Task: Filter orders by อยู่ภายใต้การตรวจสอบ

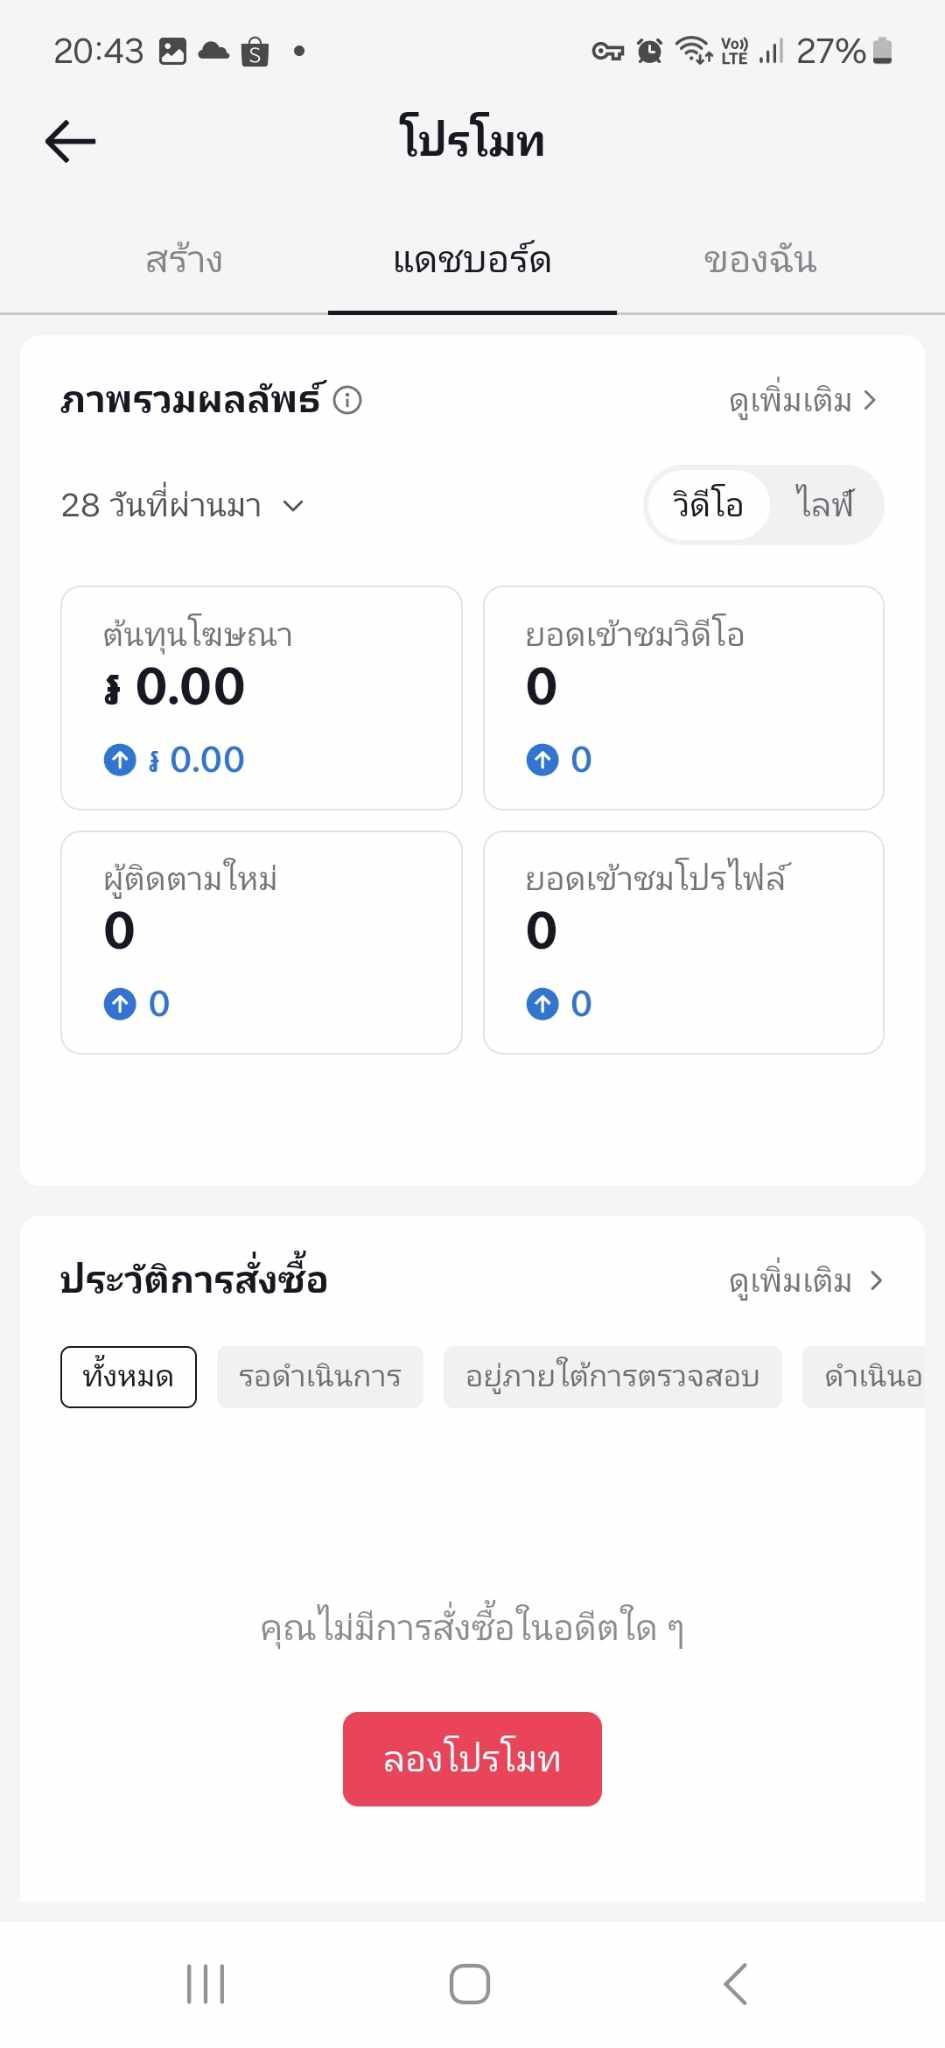Action: point(612,1377)
